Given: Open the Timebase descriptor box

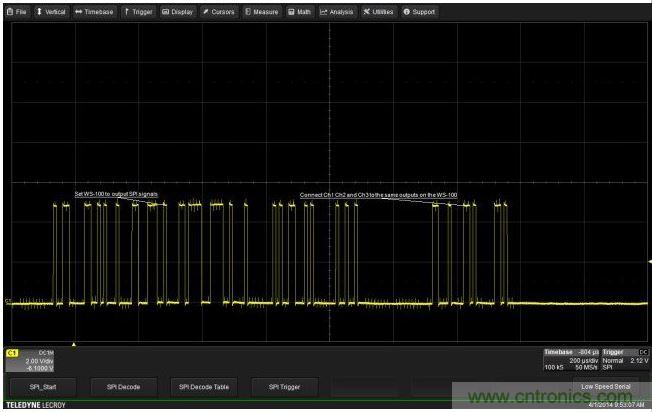Looking at the screenshot, I should [x=570, y=360].
